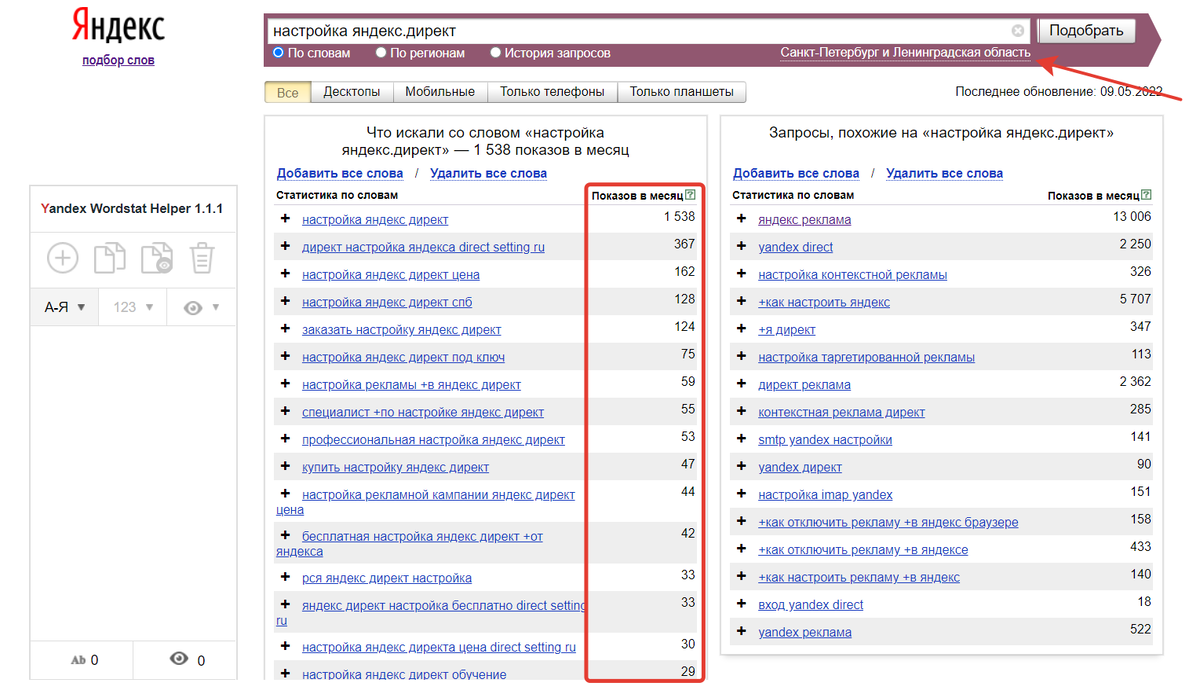Select the 'История запросов' radio button
Viewport: 1200px width, 683px height.
click(495, 52)
